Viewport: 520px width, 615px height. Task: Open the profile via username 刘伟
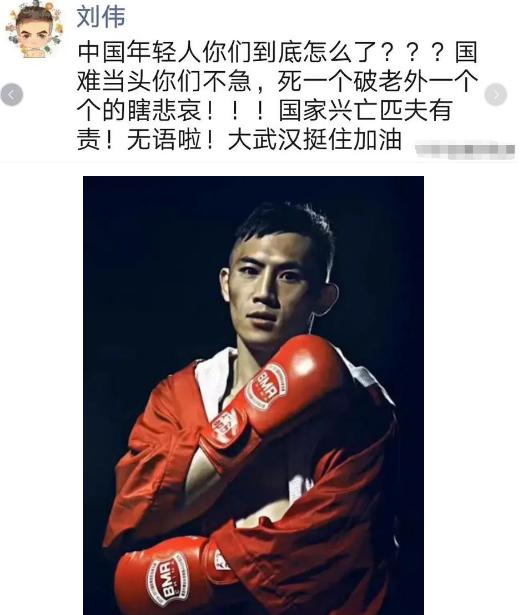(101, 17)
